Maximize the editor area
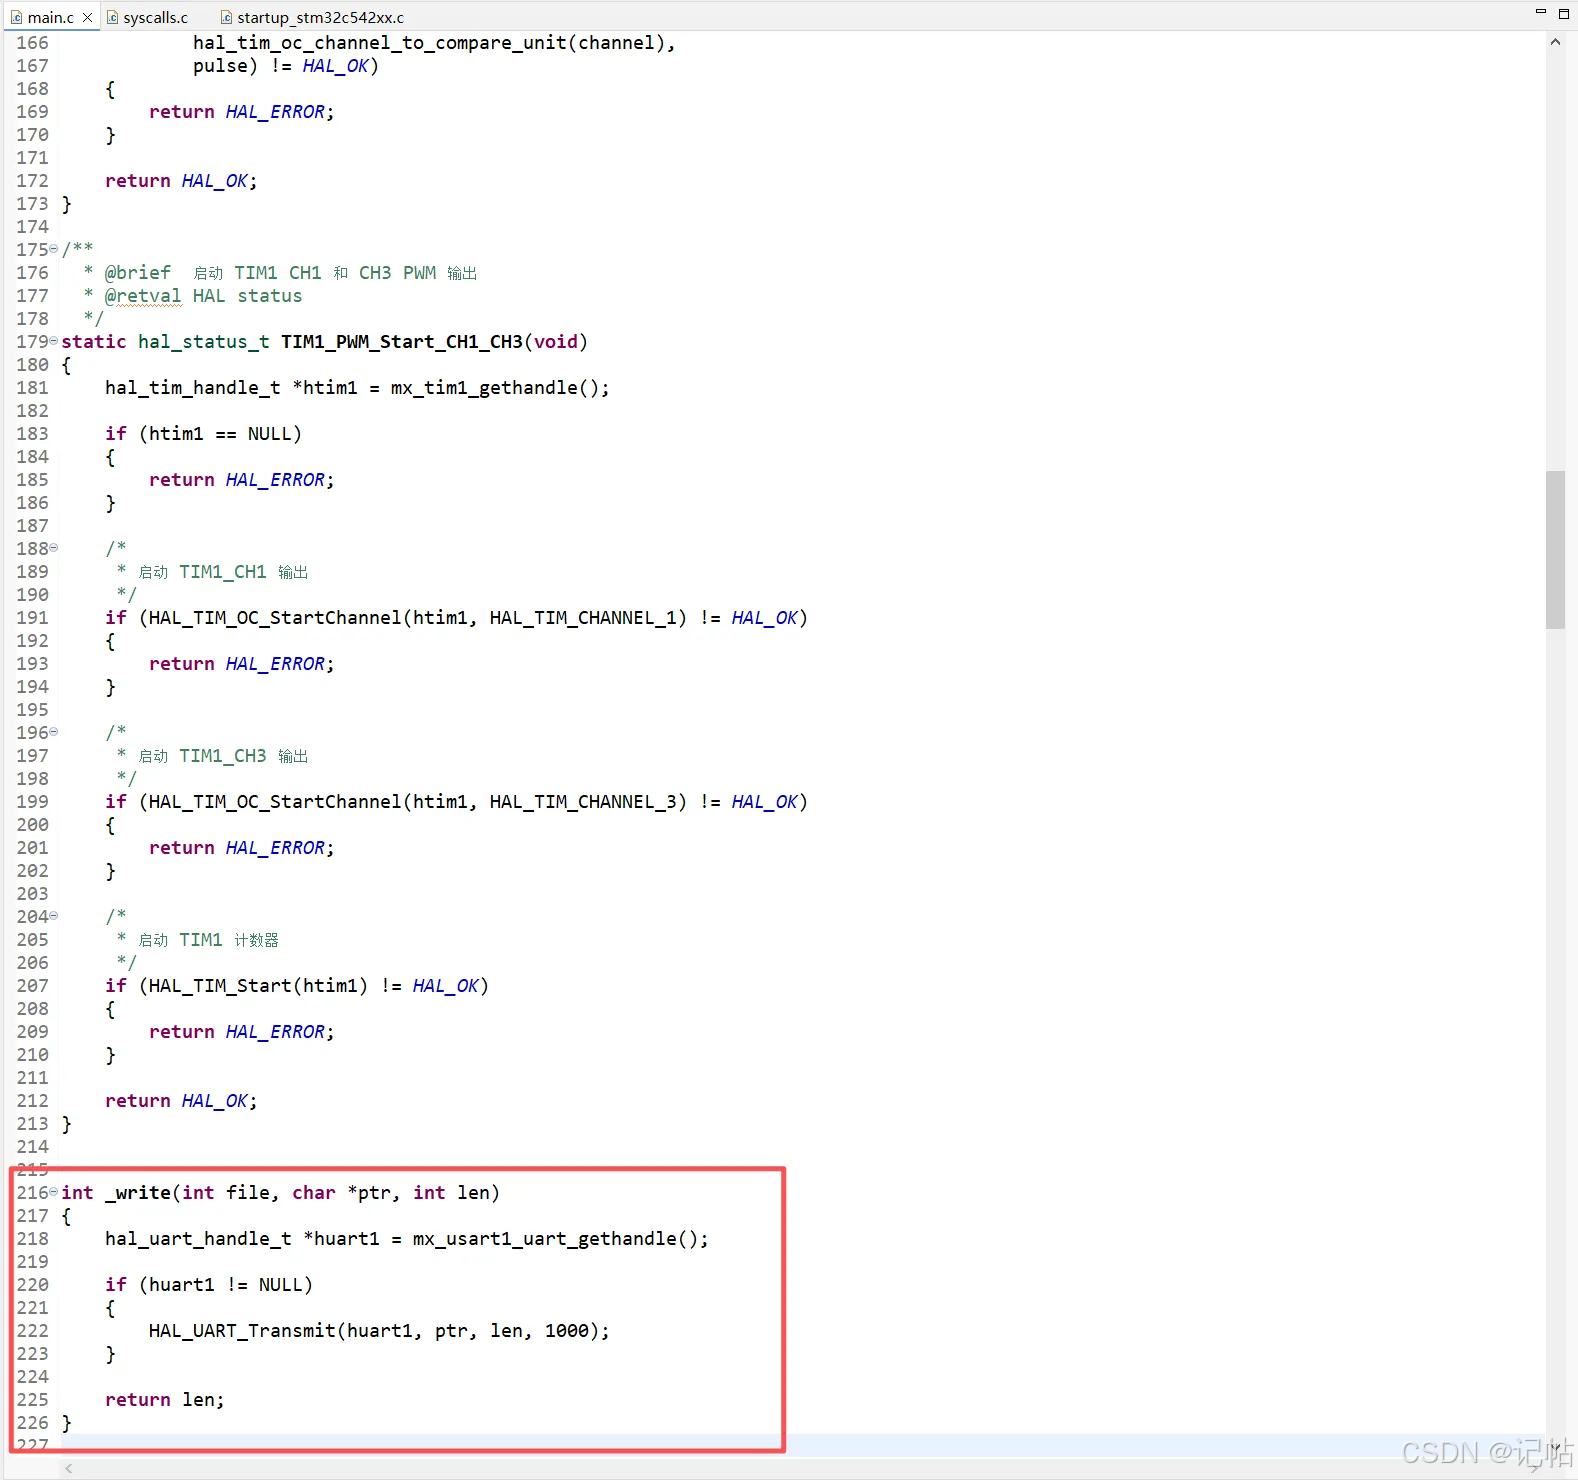The image size is (1578, 1480). (x=1564, y=13)
